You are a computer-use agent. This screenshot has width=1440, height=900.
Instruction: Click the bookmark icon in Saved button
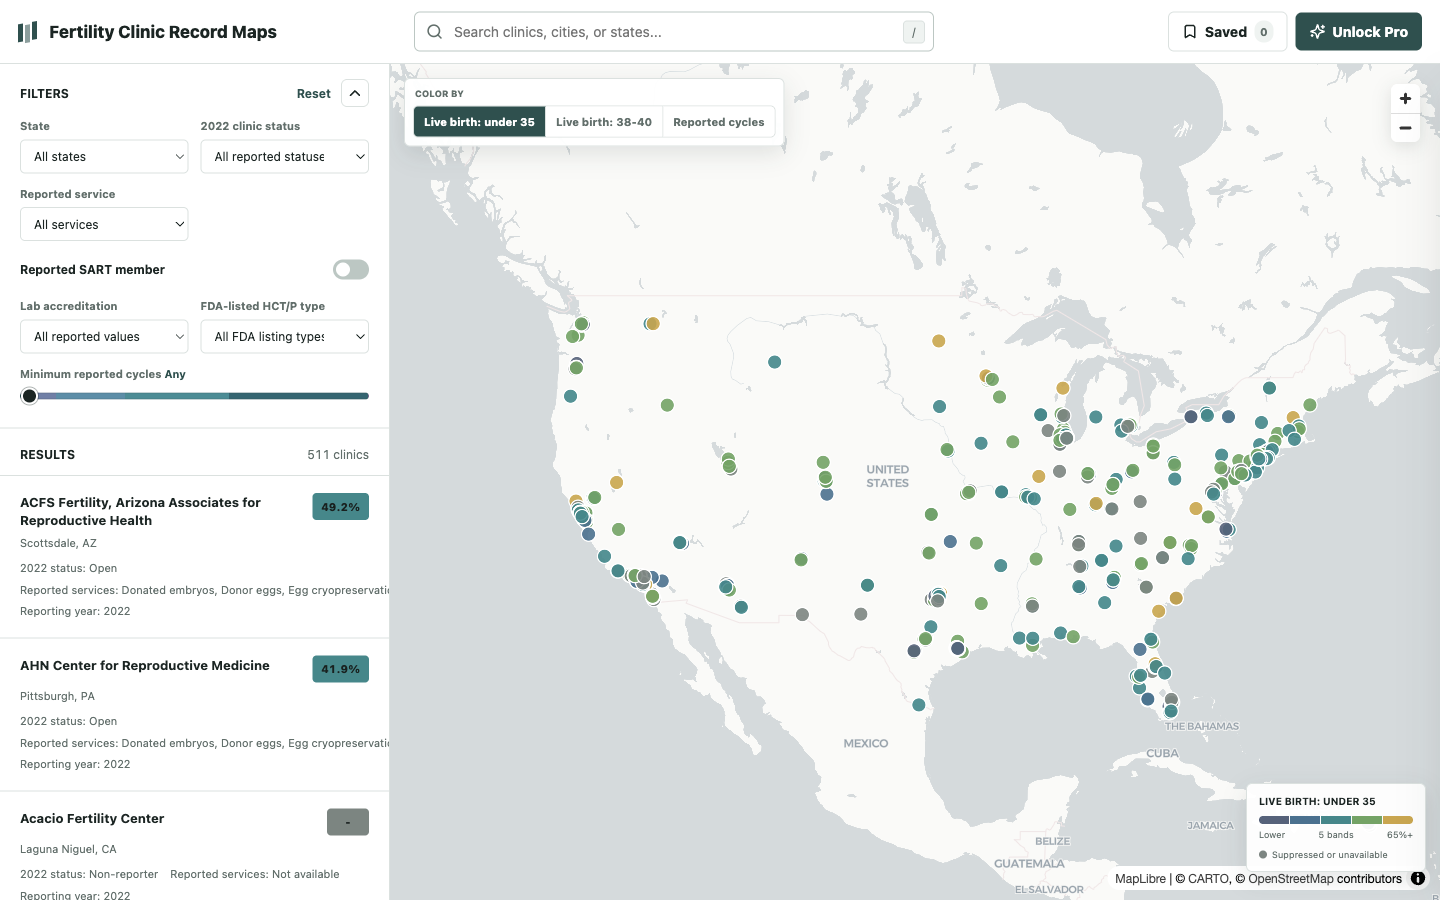[x=1190, y=32]
